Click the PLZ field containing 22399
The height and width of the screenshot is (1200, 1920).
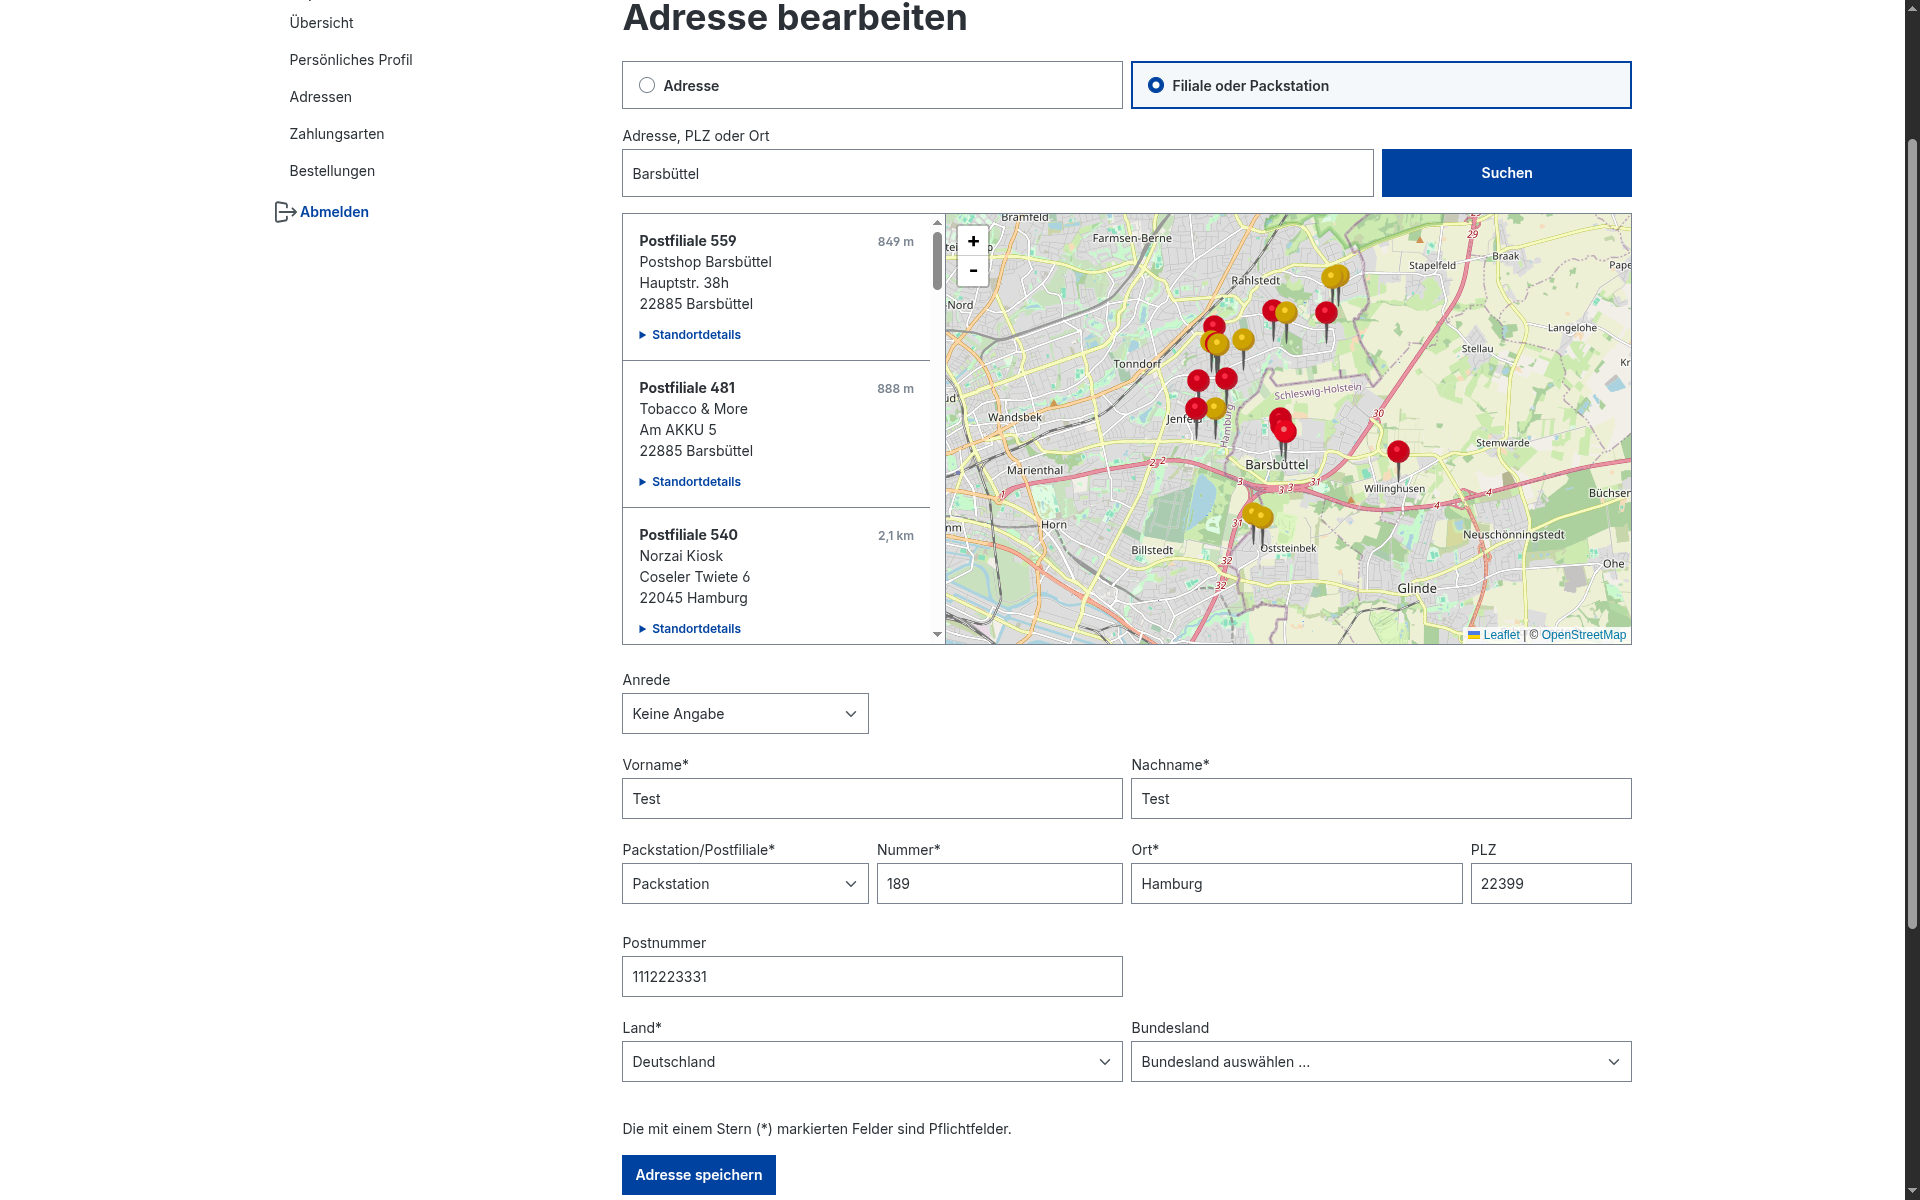[1551, 884]
